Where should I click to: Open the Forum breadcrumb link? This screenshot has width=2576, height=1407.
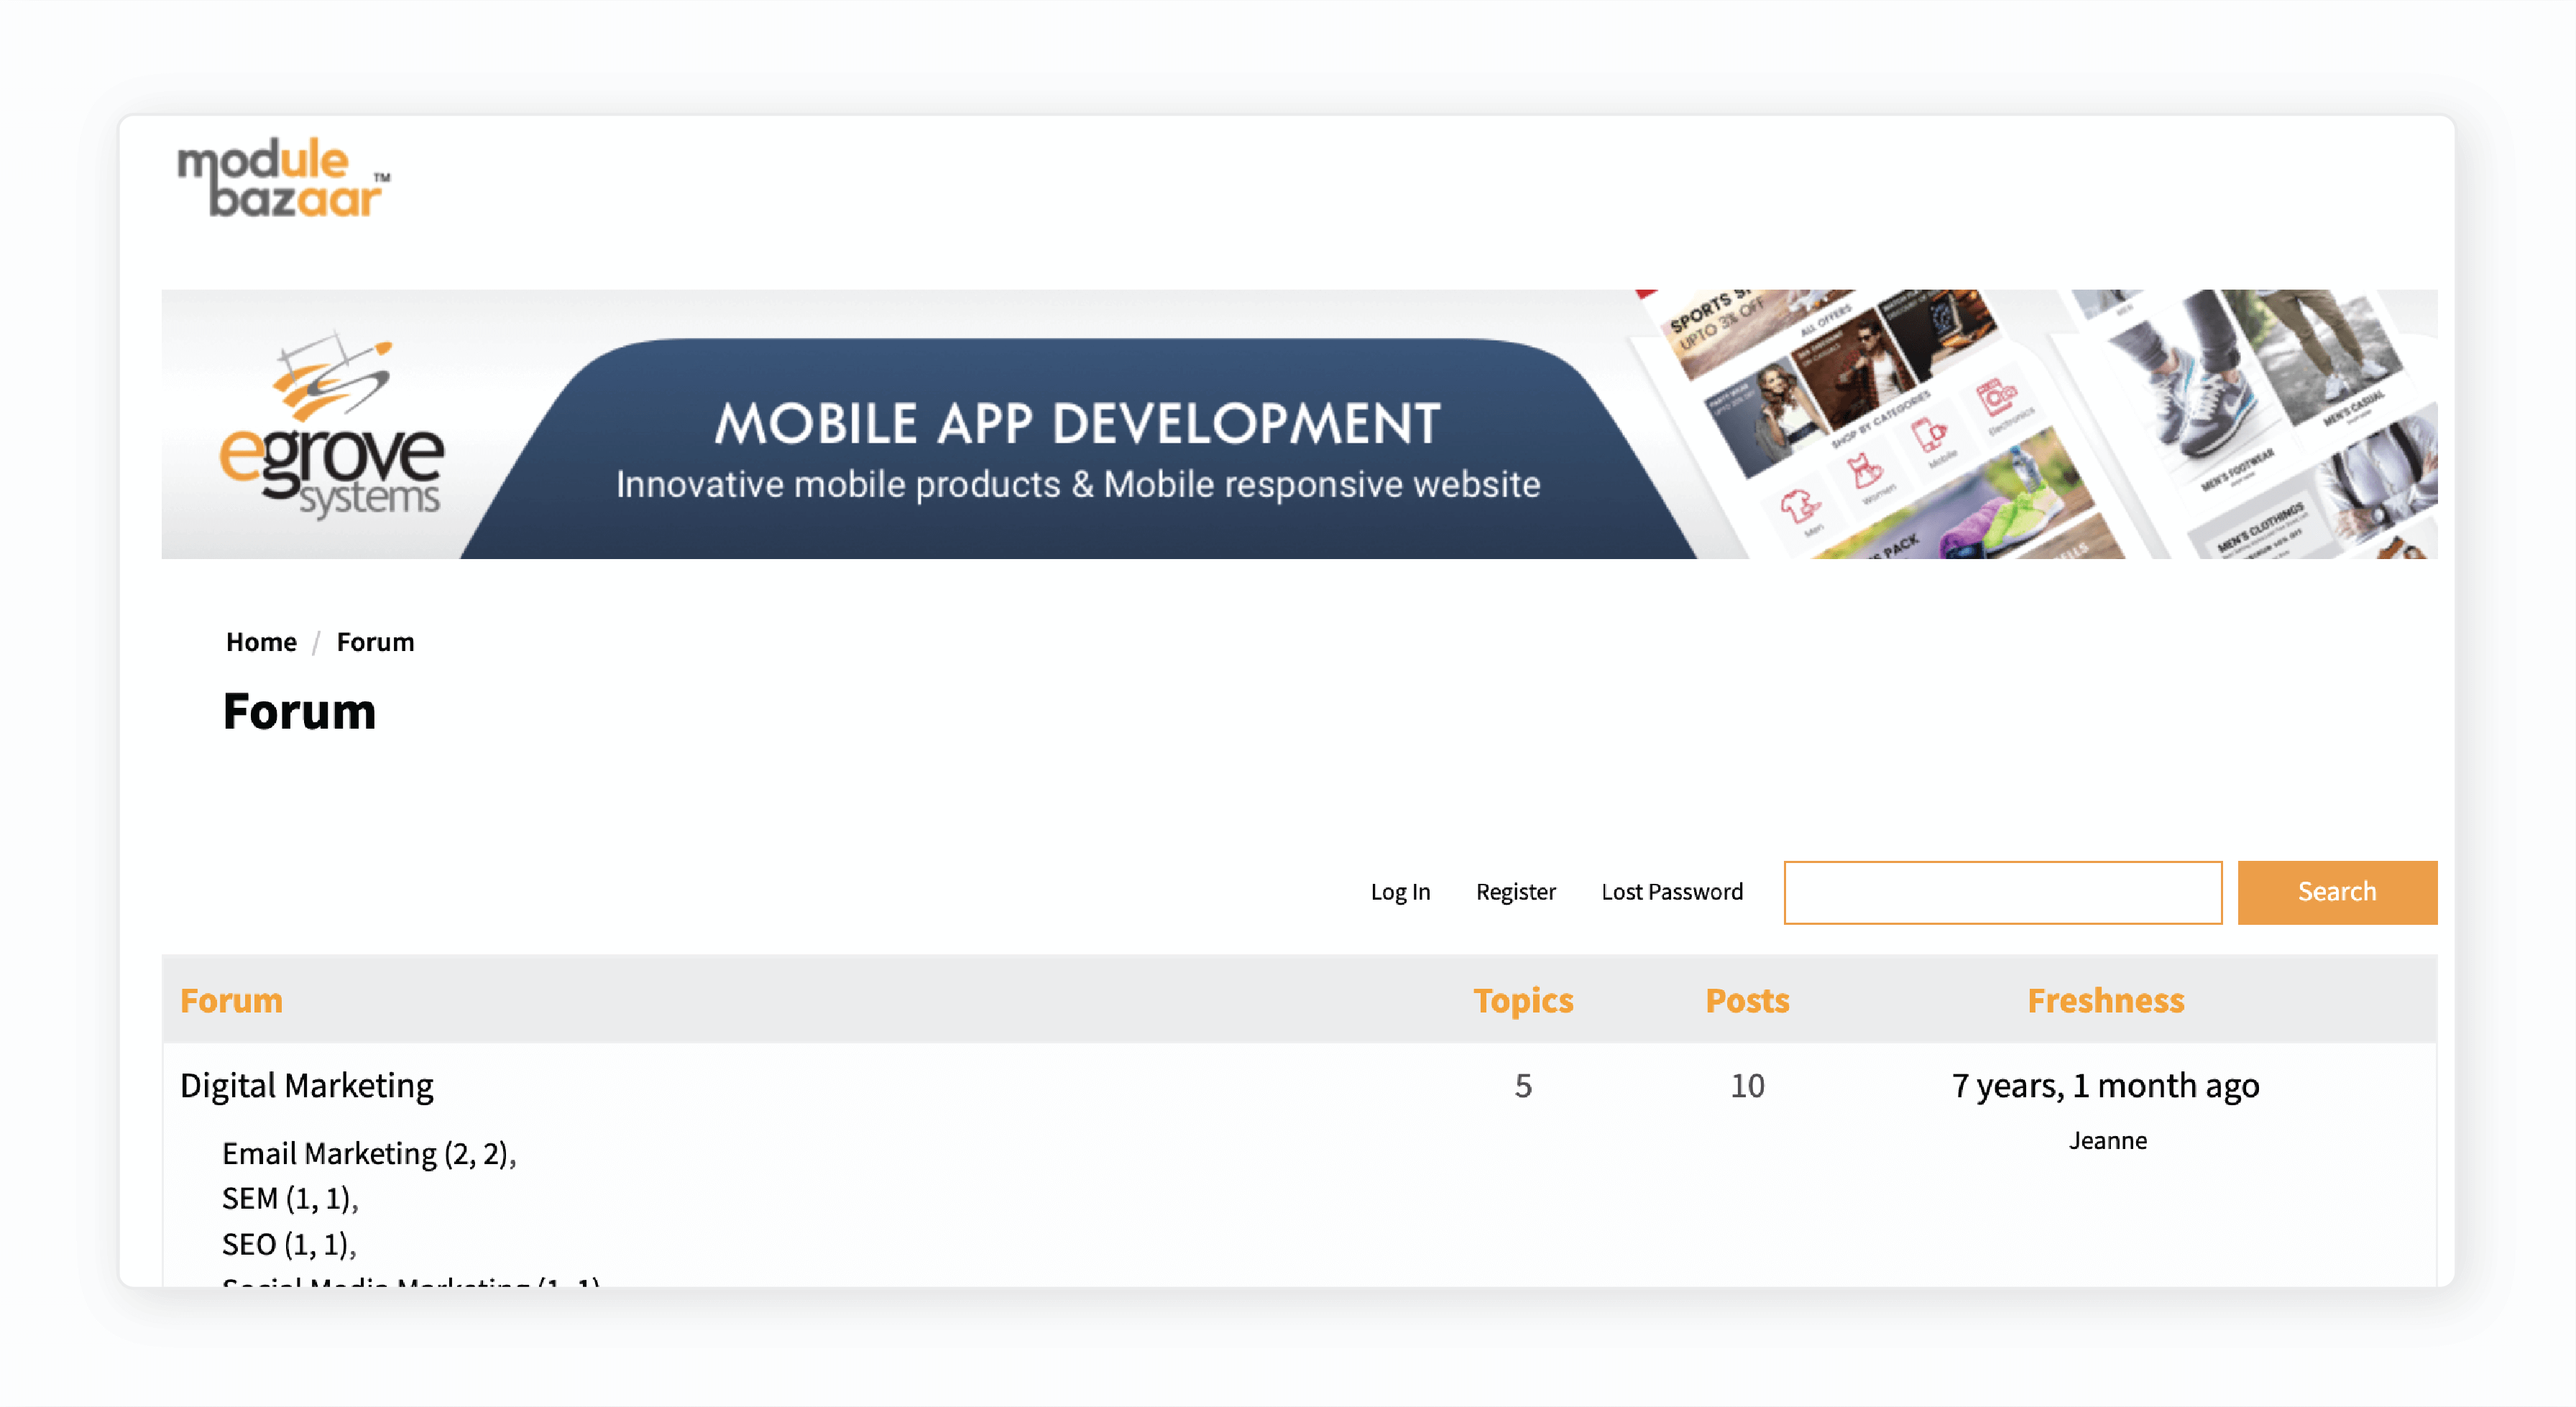coord(375,642)
